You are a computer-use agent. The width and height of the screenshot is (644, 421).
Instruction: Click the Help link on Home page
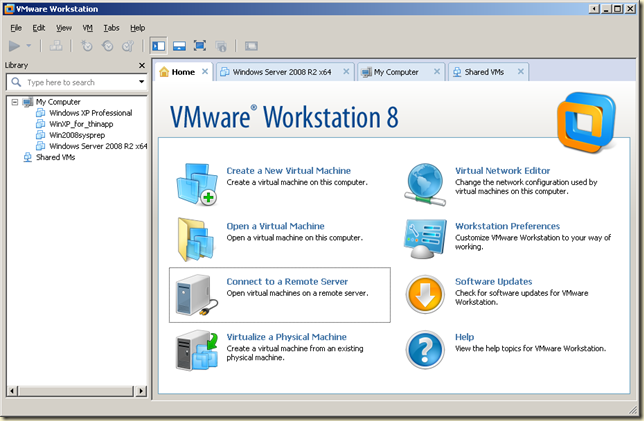tap(465, 337)
